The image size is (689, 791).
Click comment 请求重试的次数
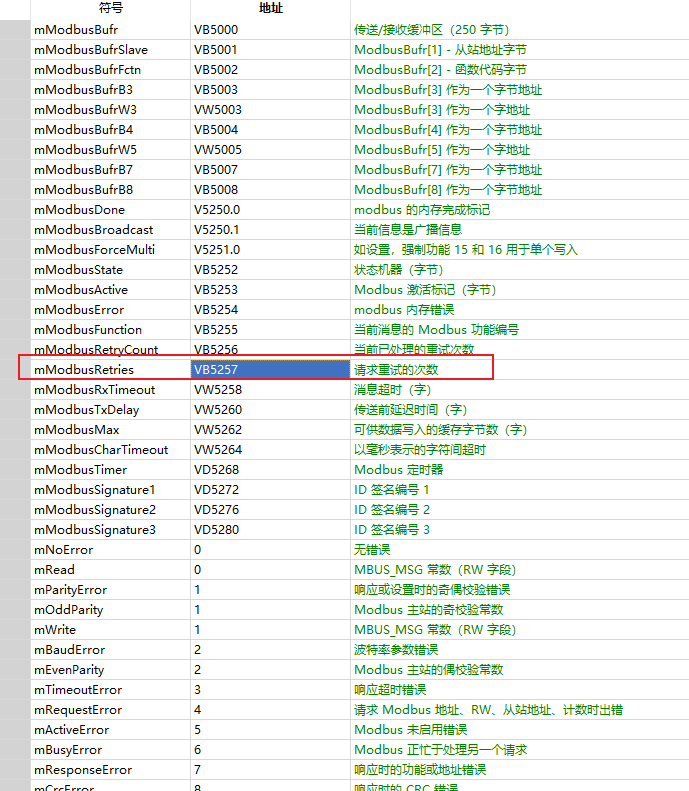coord(396,370)
